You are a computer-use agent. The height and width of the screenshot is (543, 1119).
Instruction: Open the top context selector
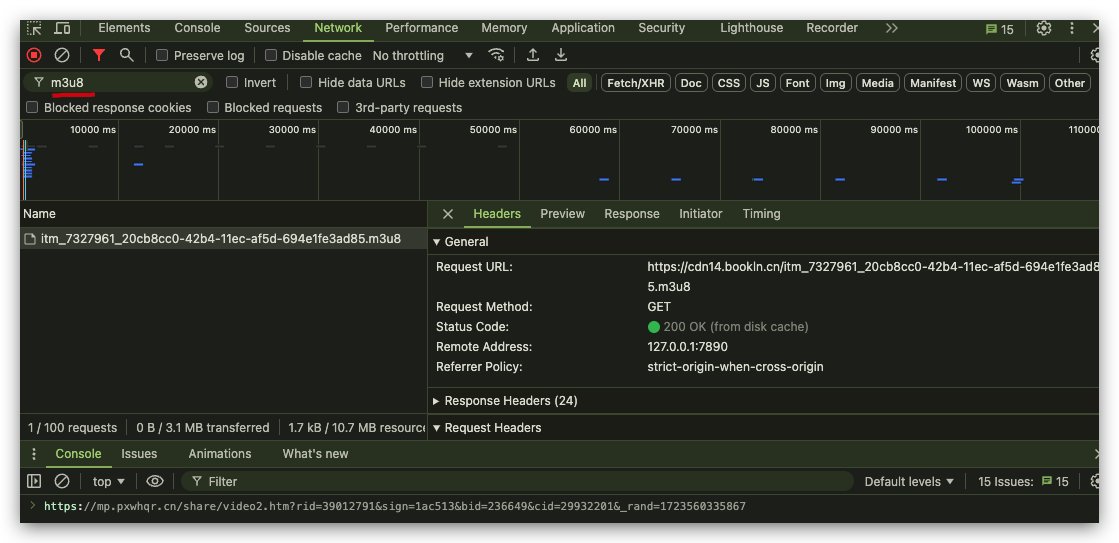[x=109, y=481]
